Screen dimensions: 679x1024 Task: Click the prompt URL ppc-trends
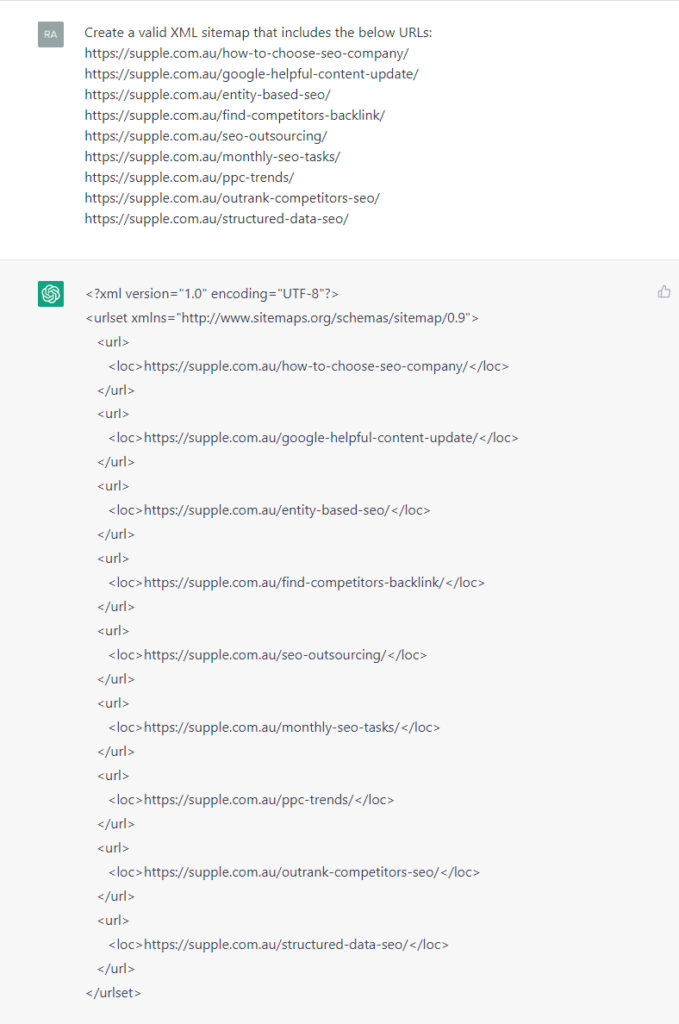[189, 178]
